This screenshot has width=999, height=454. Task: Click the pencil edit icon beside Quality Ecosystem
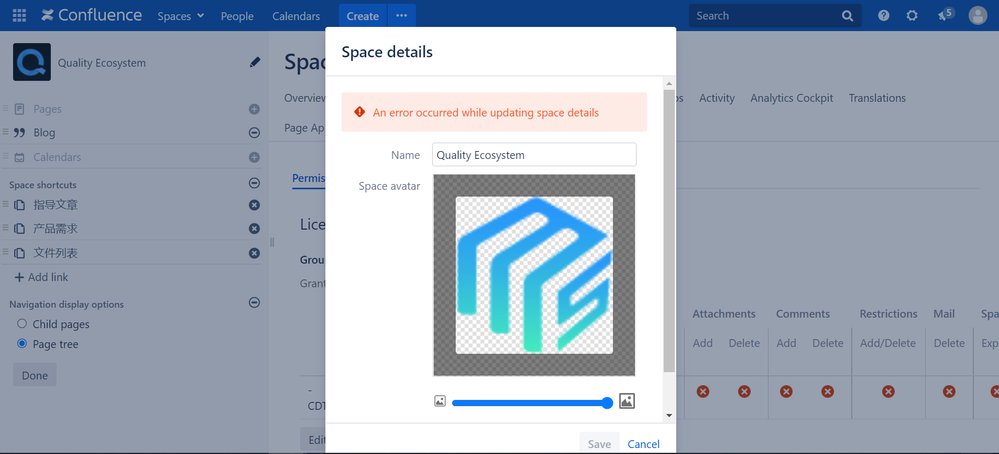(x=255, y=62)
